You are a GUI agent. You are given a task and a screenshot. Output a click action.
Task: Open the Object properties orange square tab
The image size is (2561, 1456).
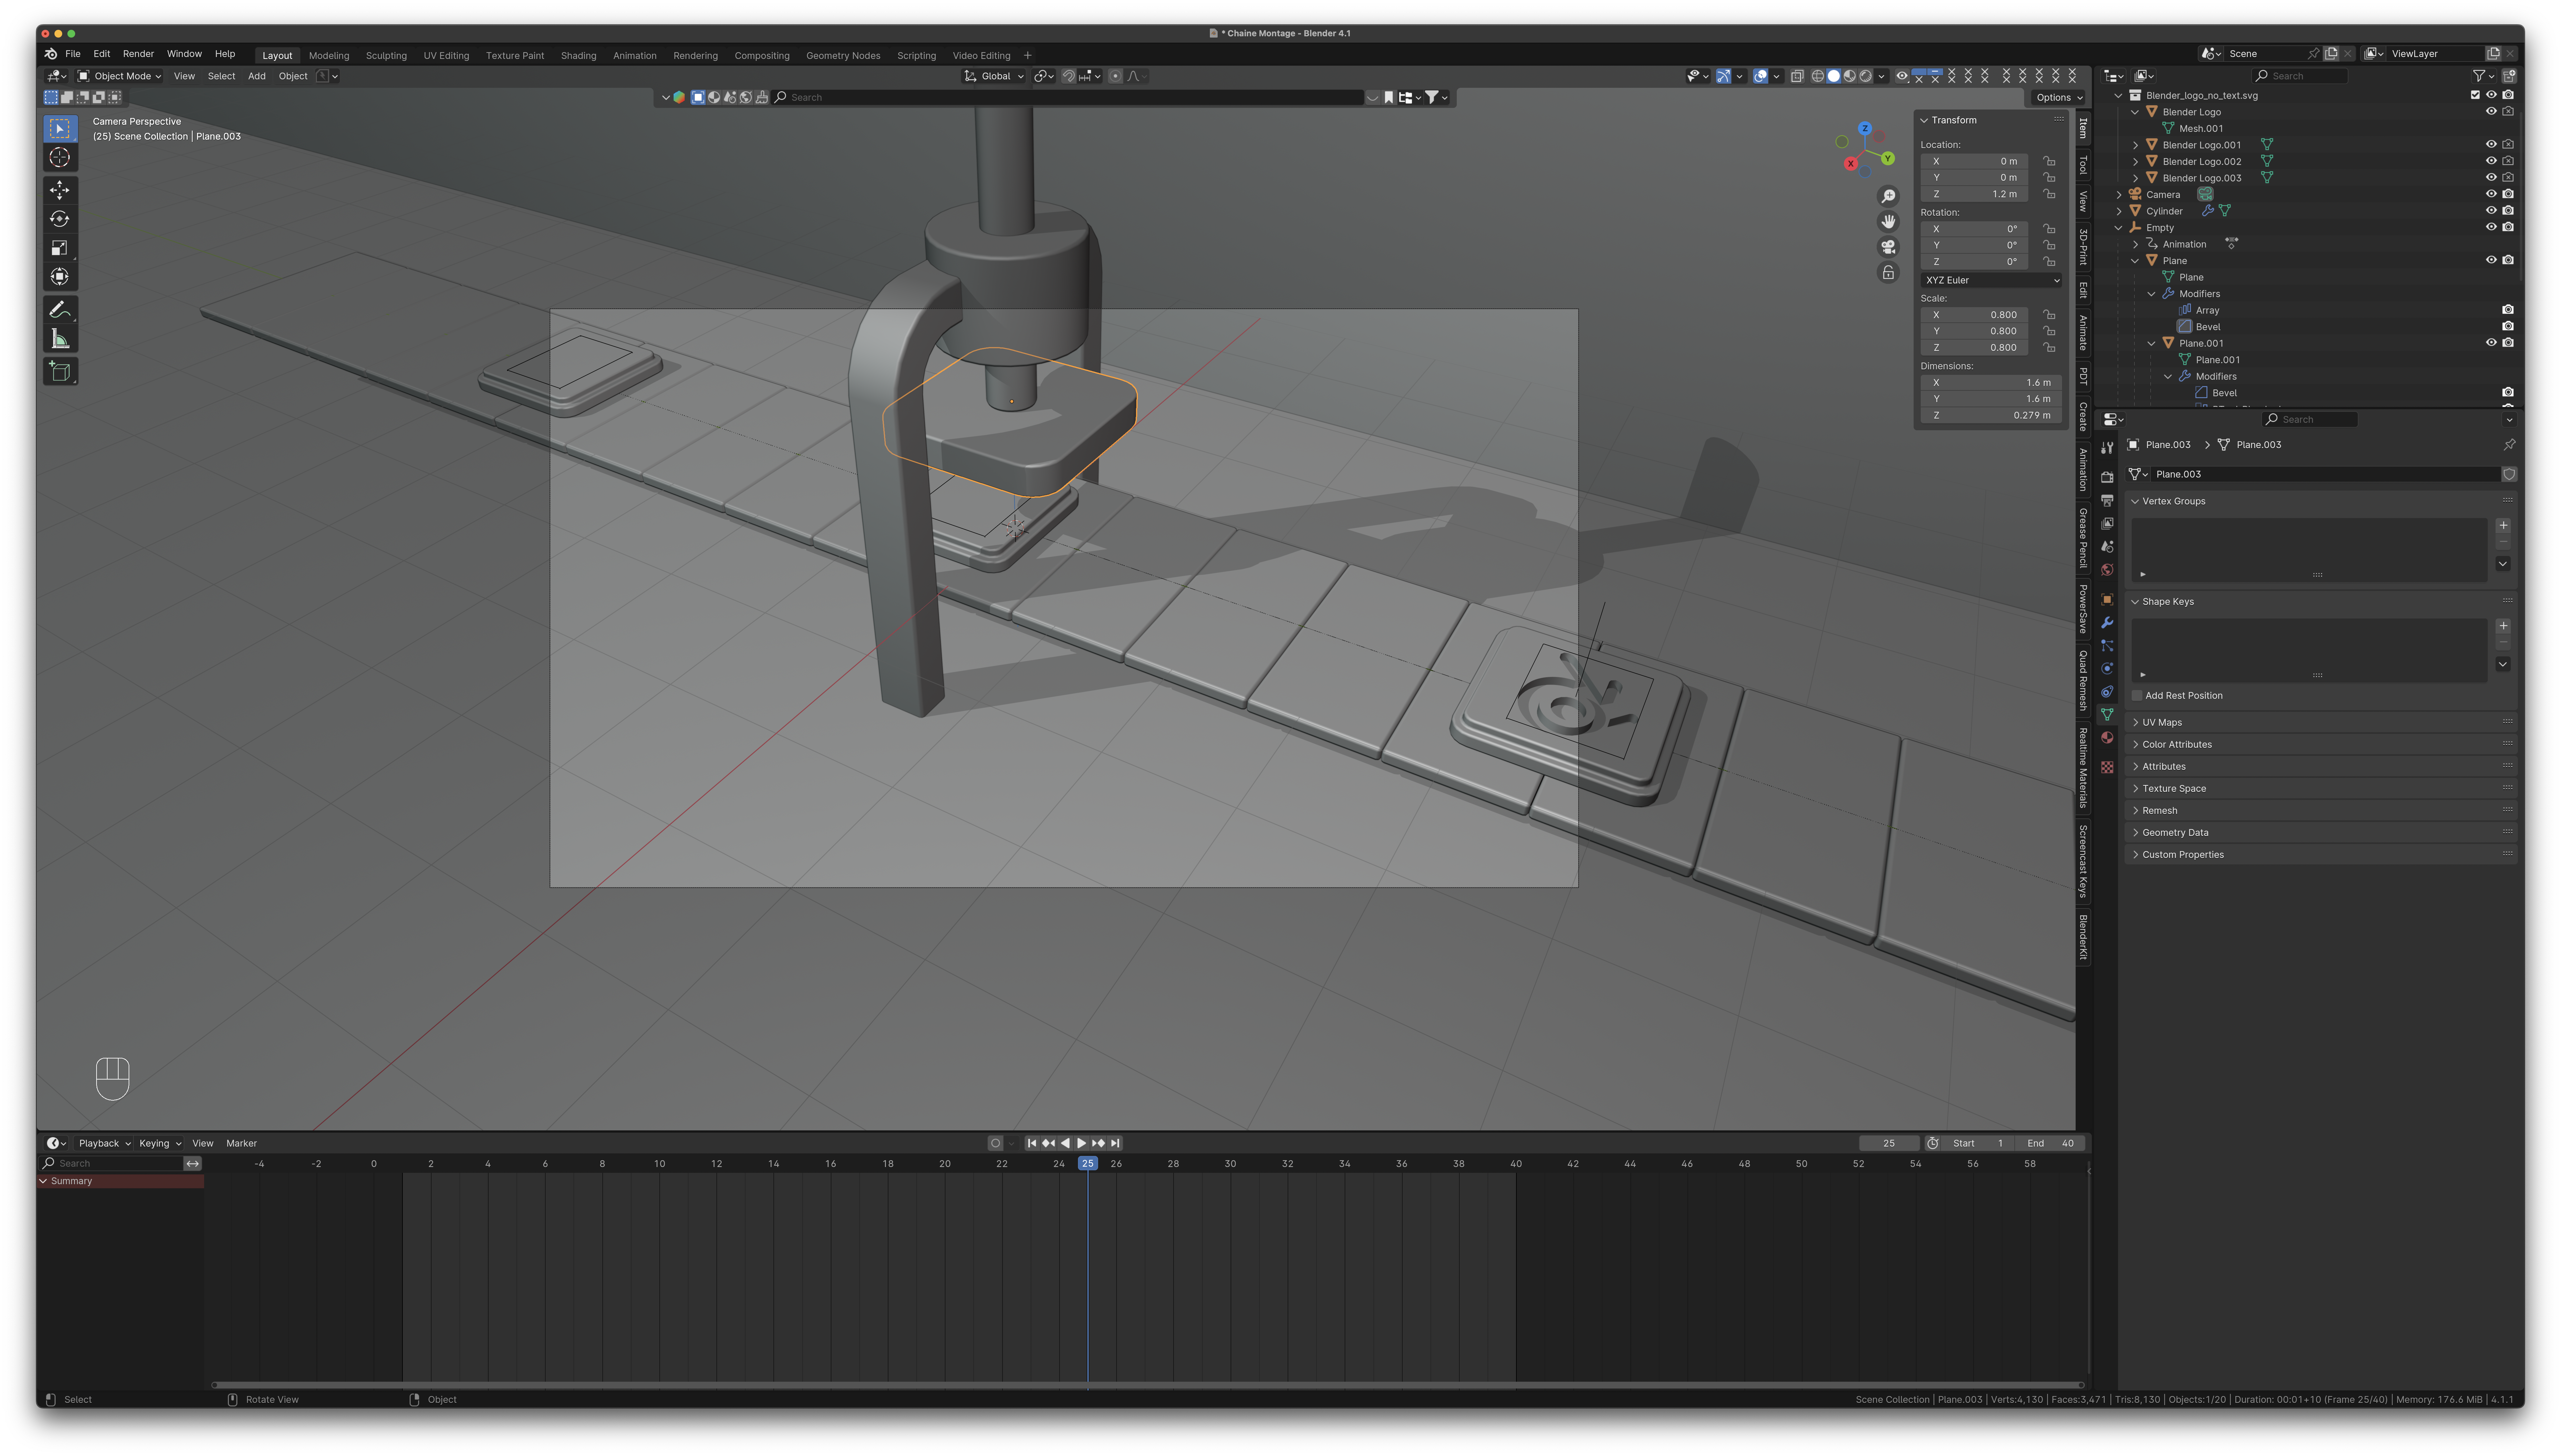[2107, 600]
